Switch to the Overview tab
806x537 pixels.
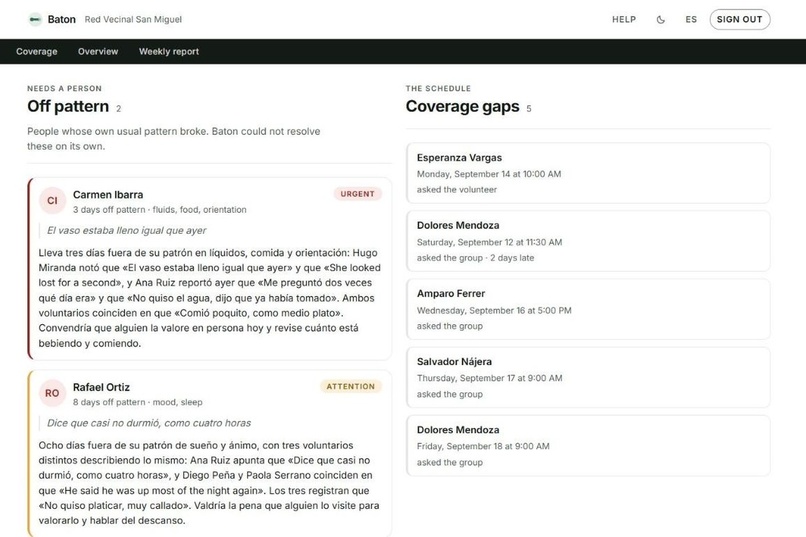pos(98,51)
